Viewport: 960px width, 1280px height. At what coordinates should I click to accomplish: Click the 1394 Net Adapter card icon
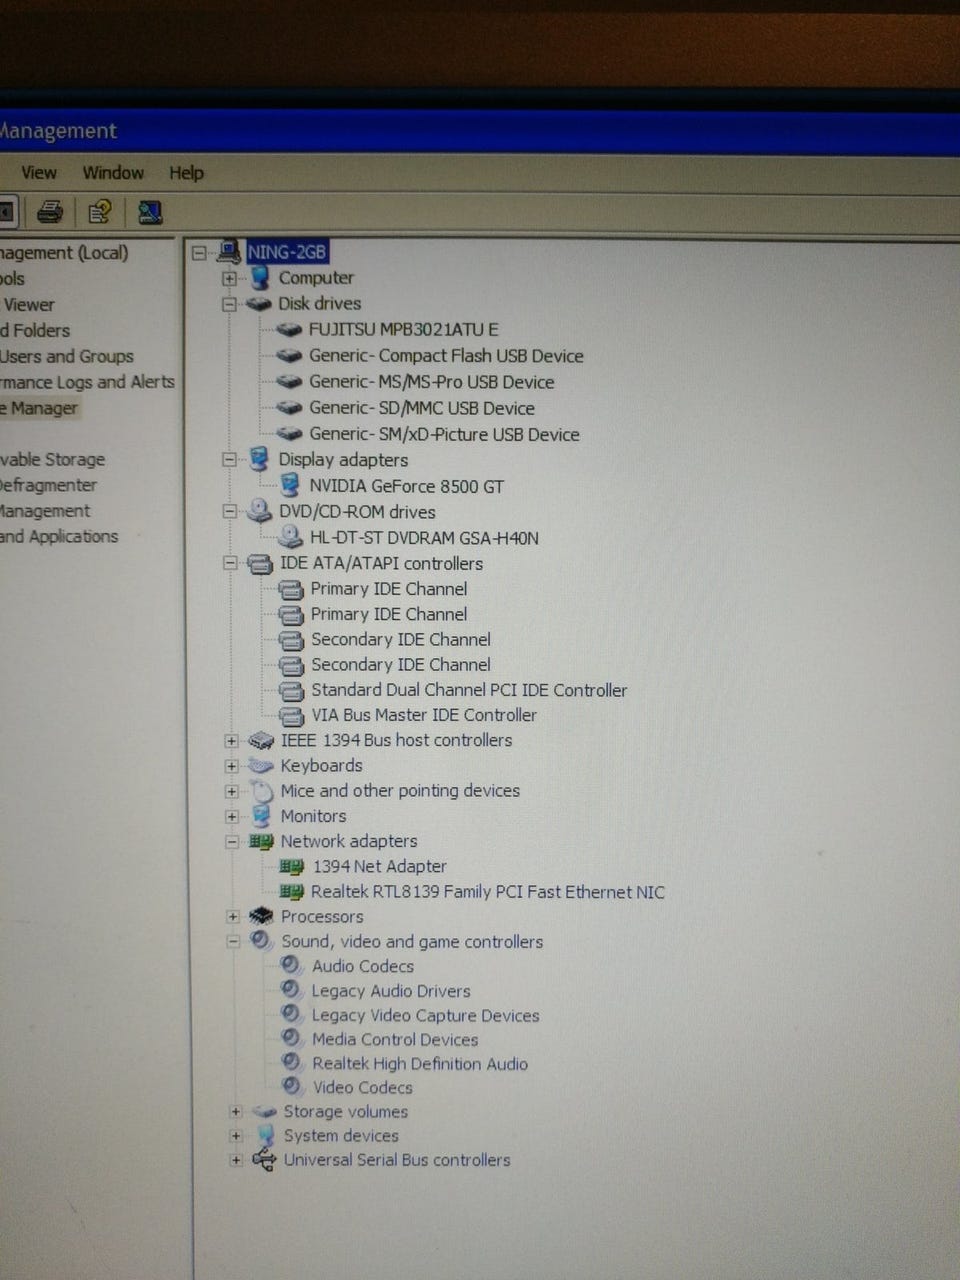(x=292, y=867)
